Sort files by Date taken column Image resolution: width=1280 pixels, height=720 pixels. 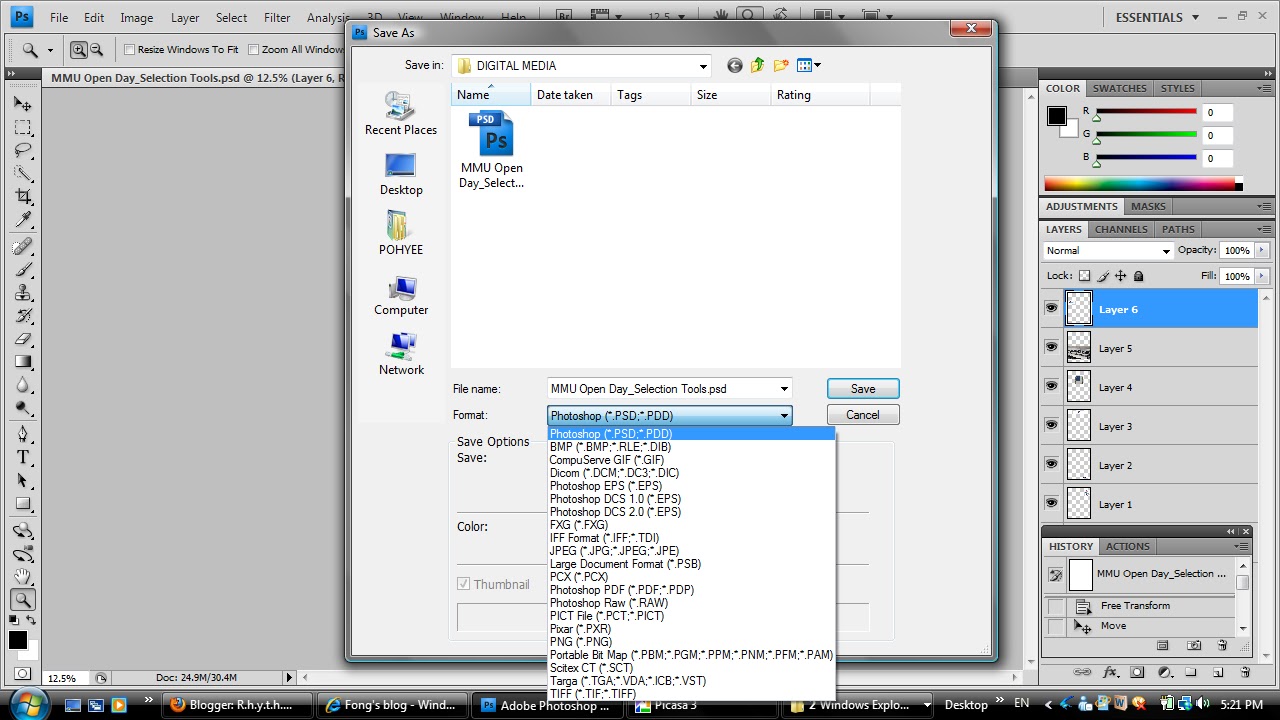570,95
